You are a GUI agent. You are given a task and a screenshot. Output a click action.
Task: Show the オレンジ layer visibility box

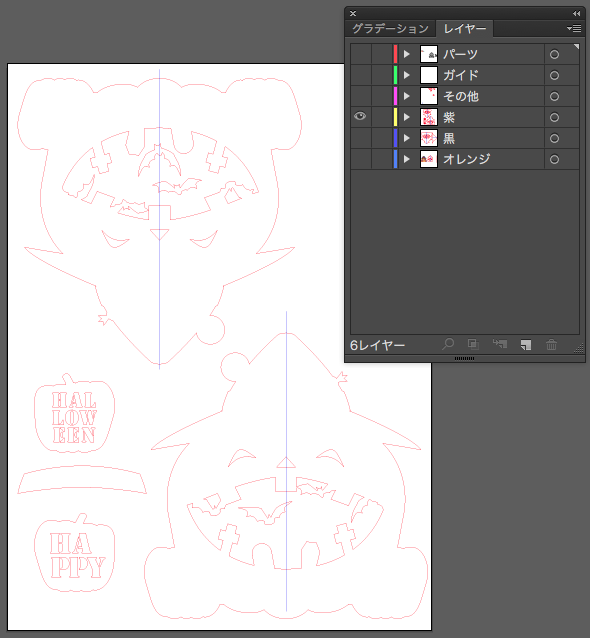(361, 159)
